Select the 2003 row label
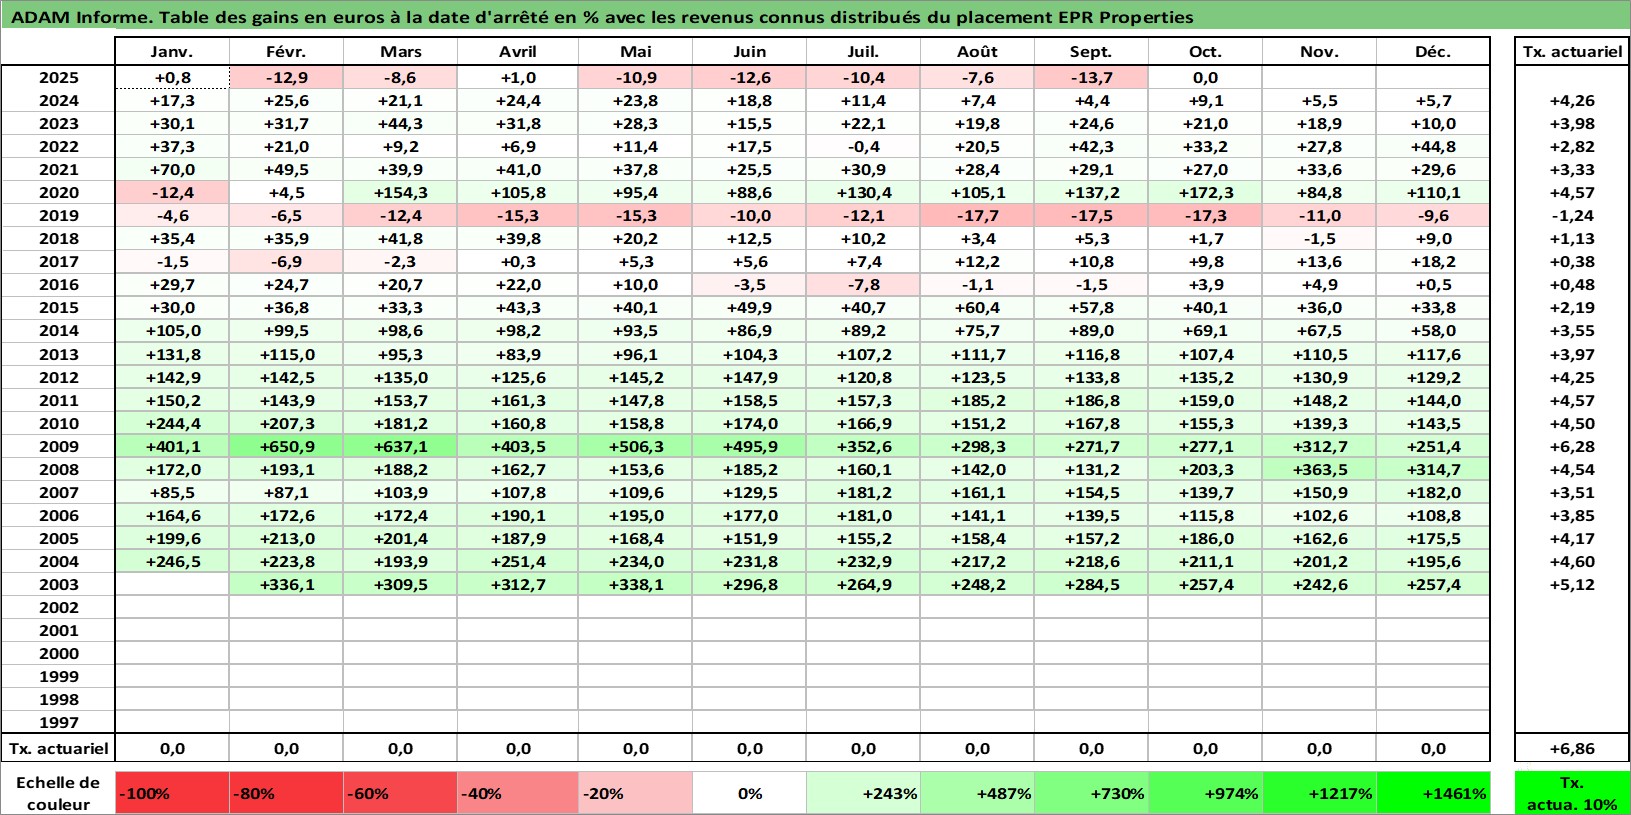1631x815 pixels. coord(59,585)
